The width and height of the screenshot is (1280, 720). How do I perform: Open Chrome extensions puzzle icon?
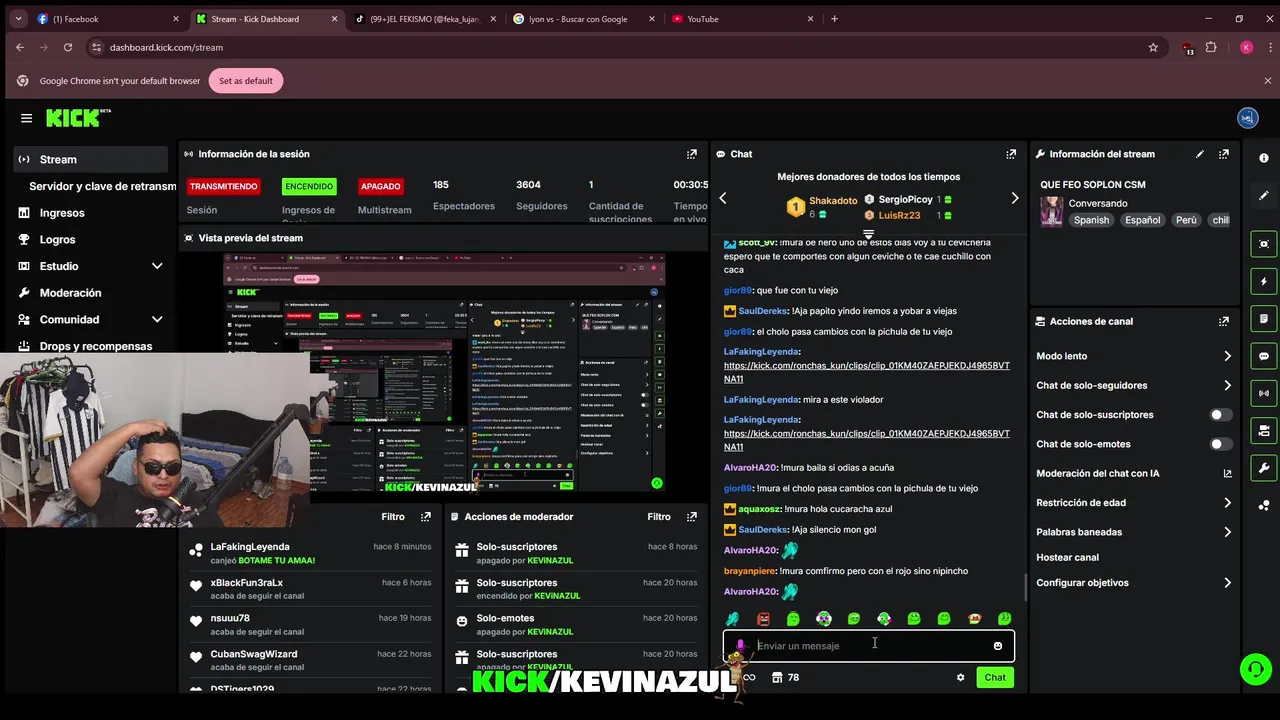pyautogui.click(x=1211, y=47)
